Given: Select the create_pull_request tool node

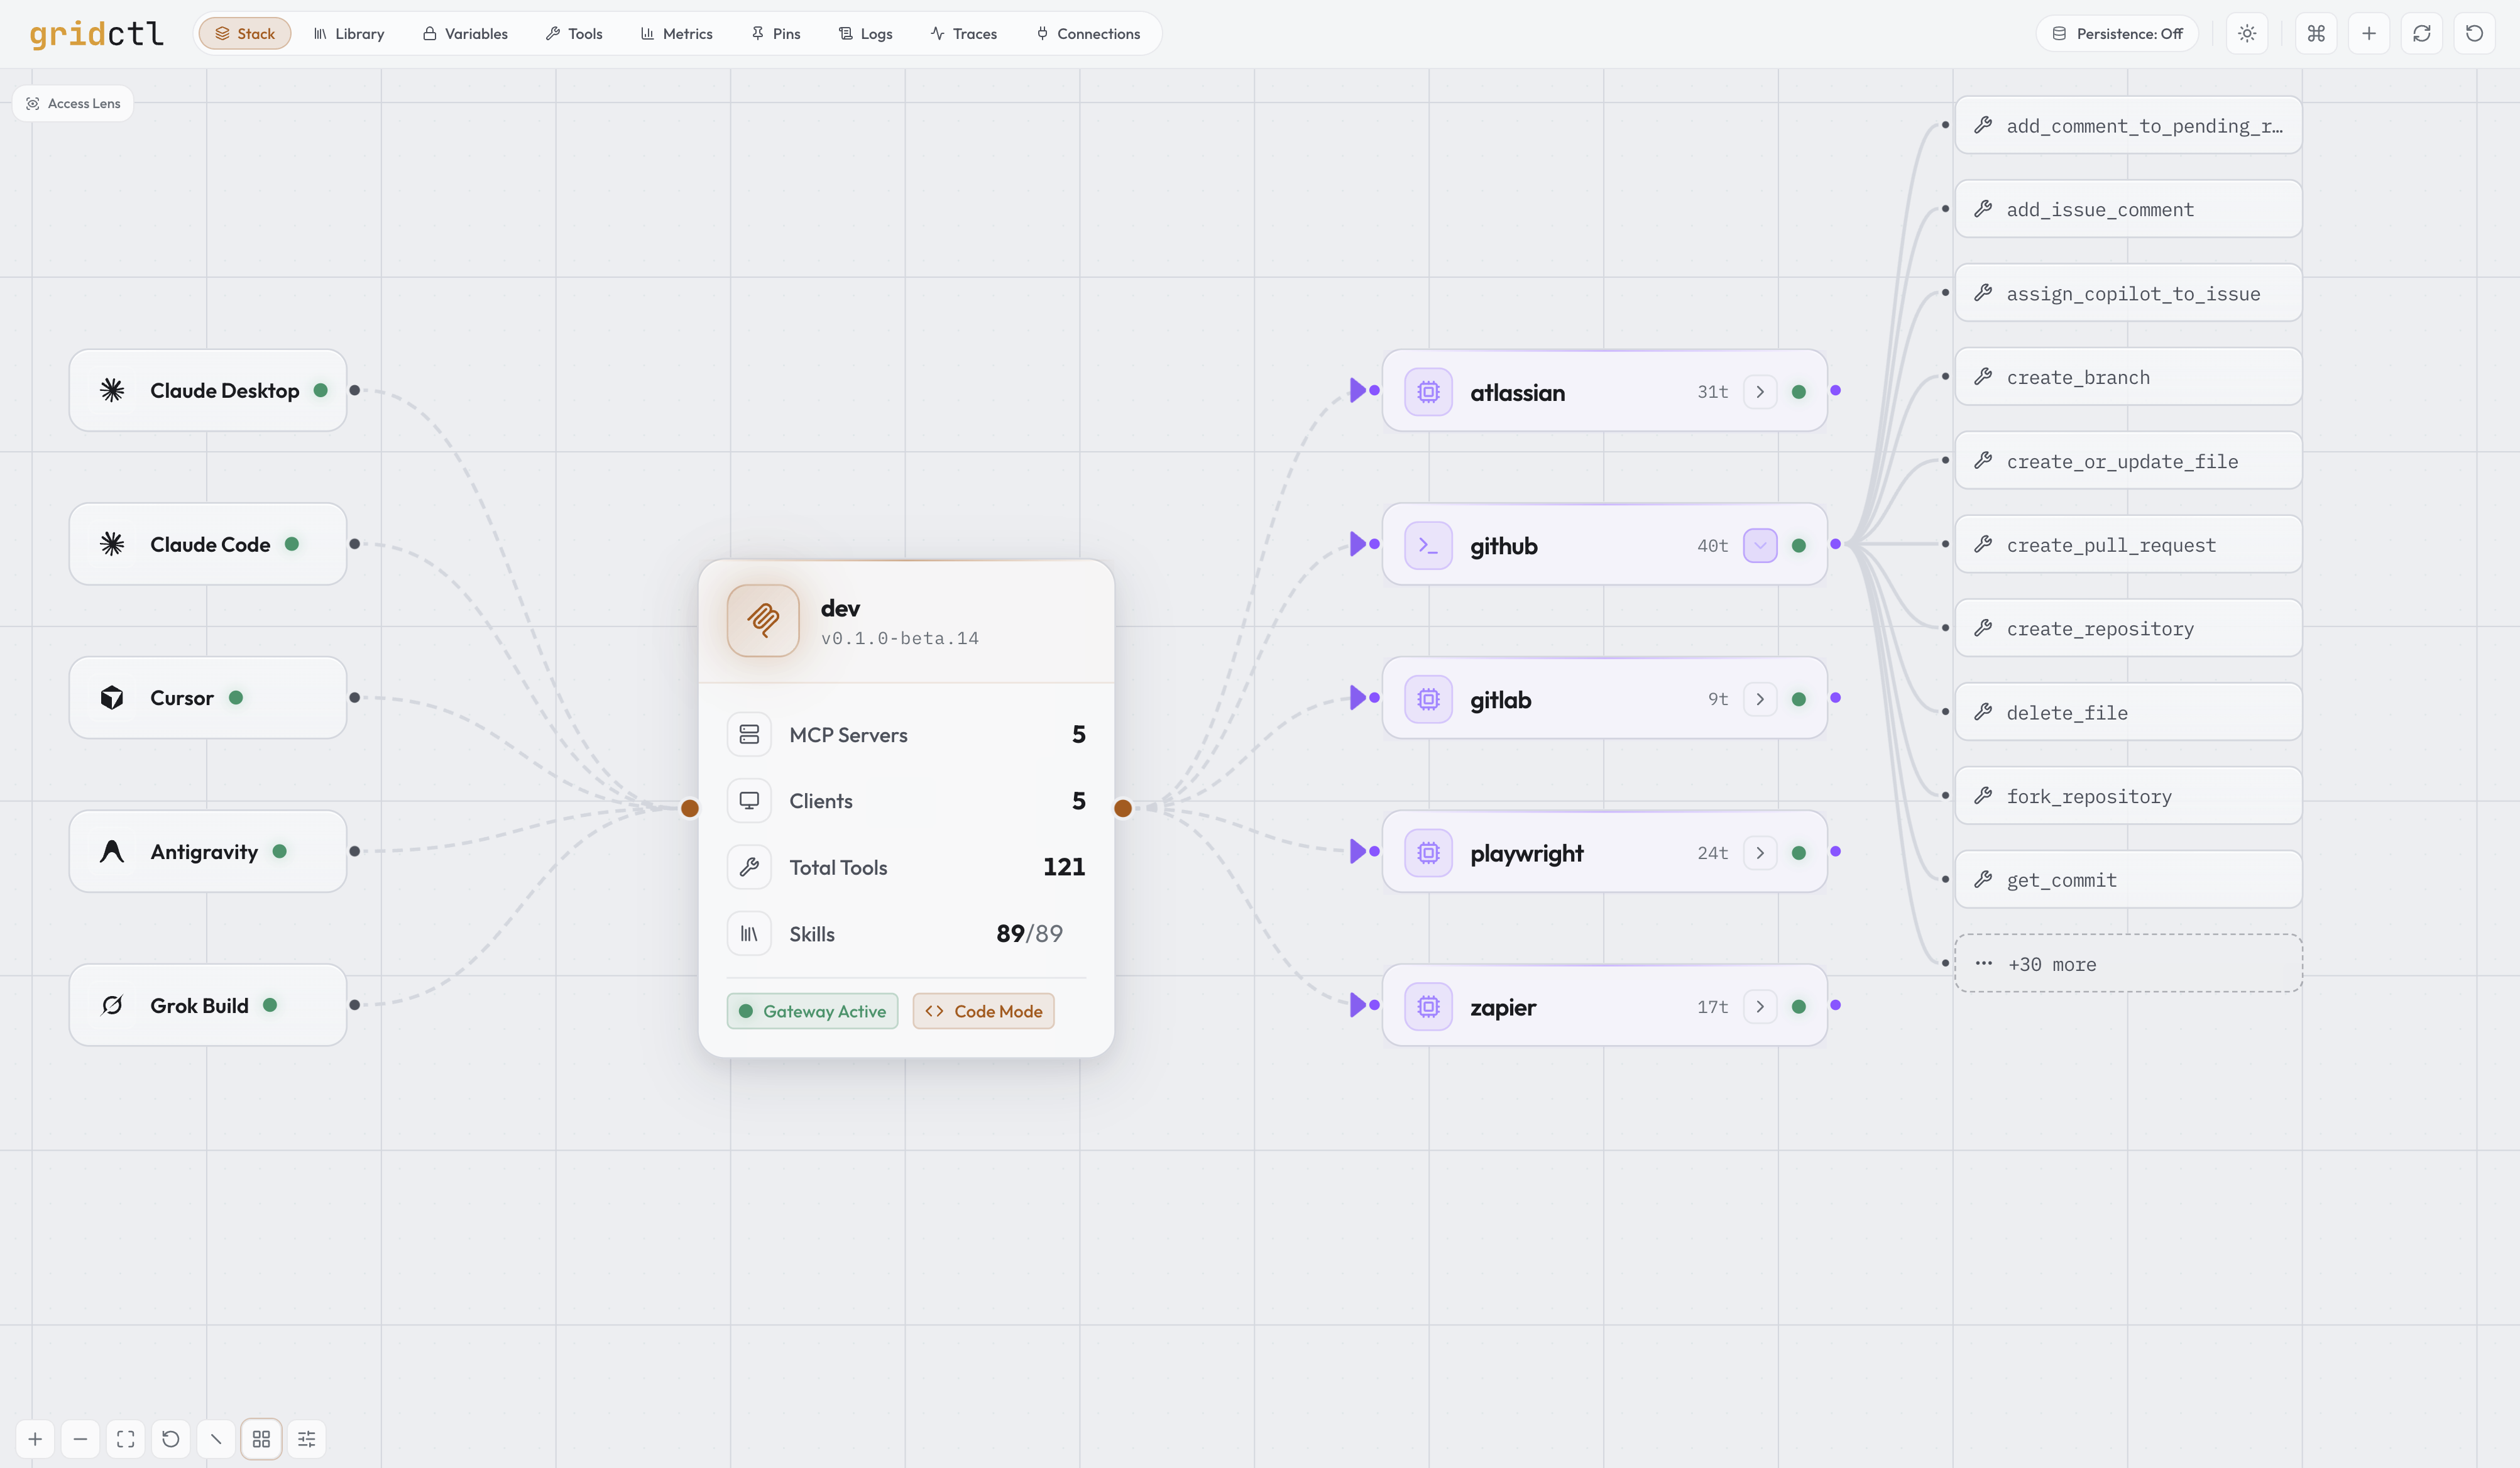Looking at the screenshot, I should 2129,544.
